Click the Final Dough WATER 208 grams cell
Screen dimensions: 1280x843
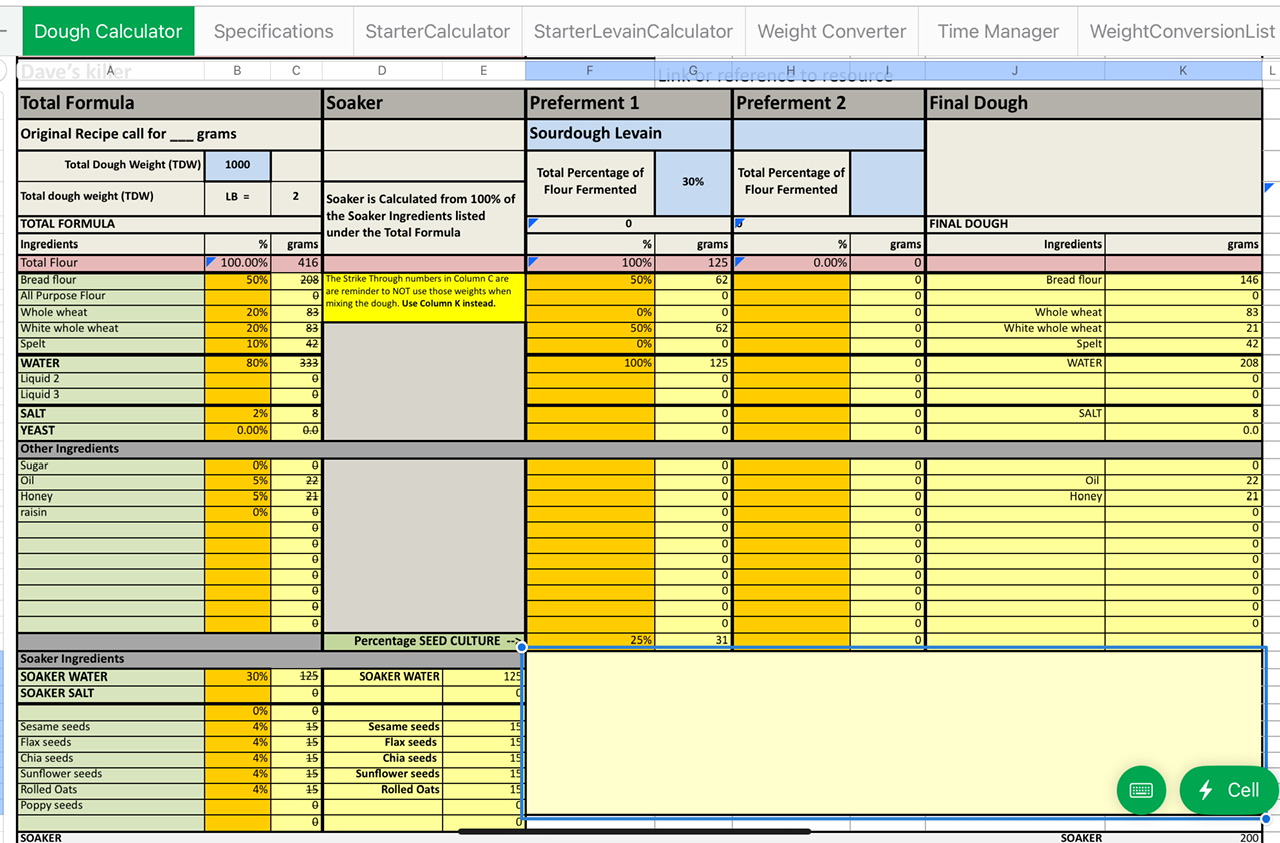tap(1183, 363)
